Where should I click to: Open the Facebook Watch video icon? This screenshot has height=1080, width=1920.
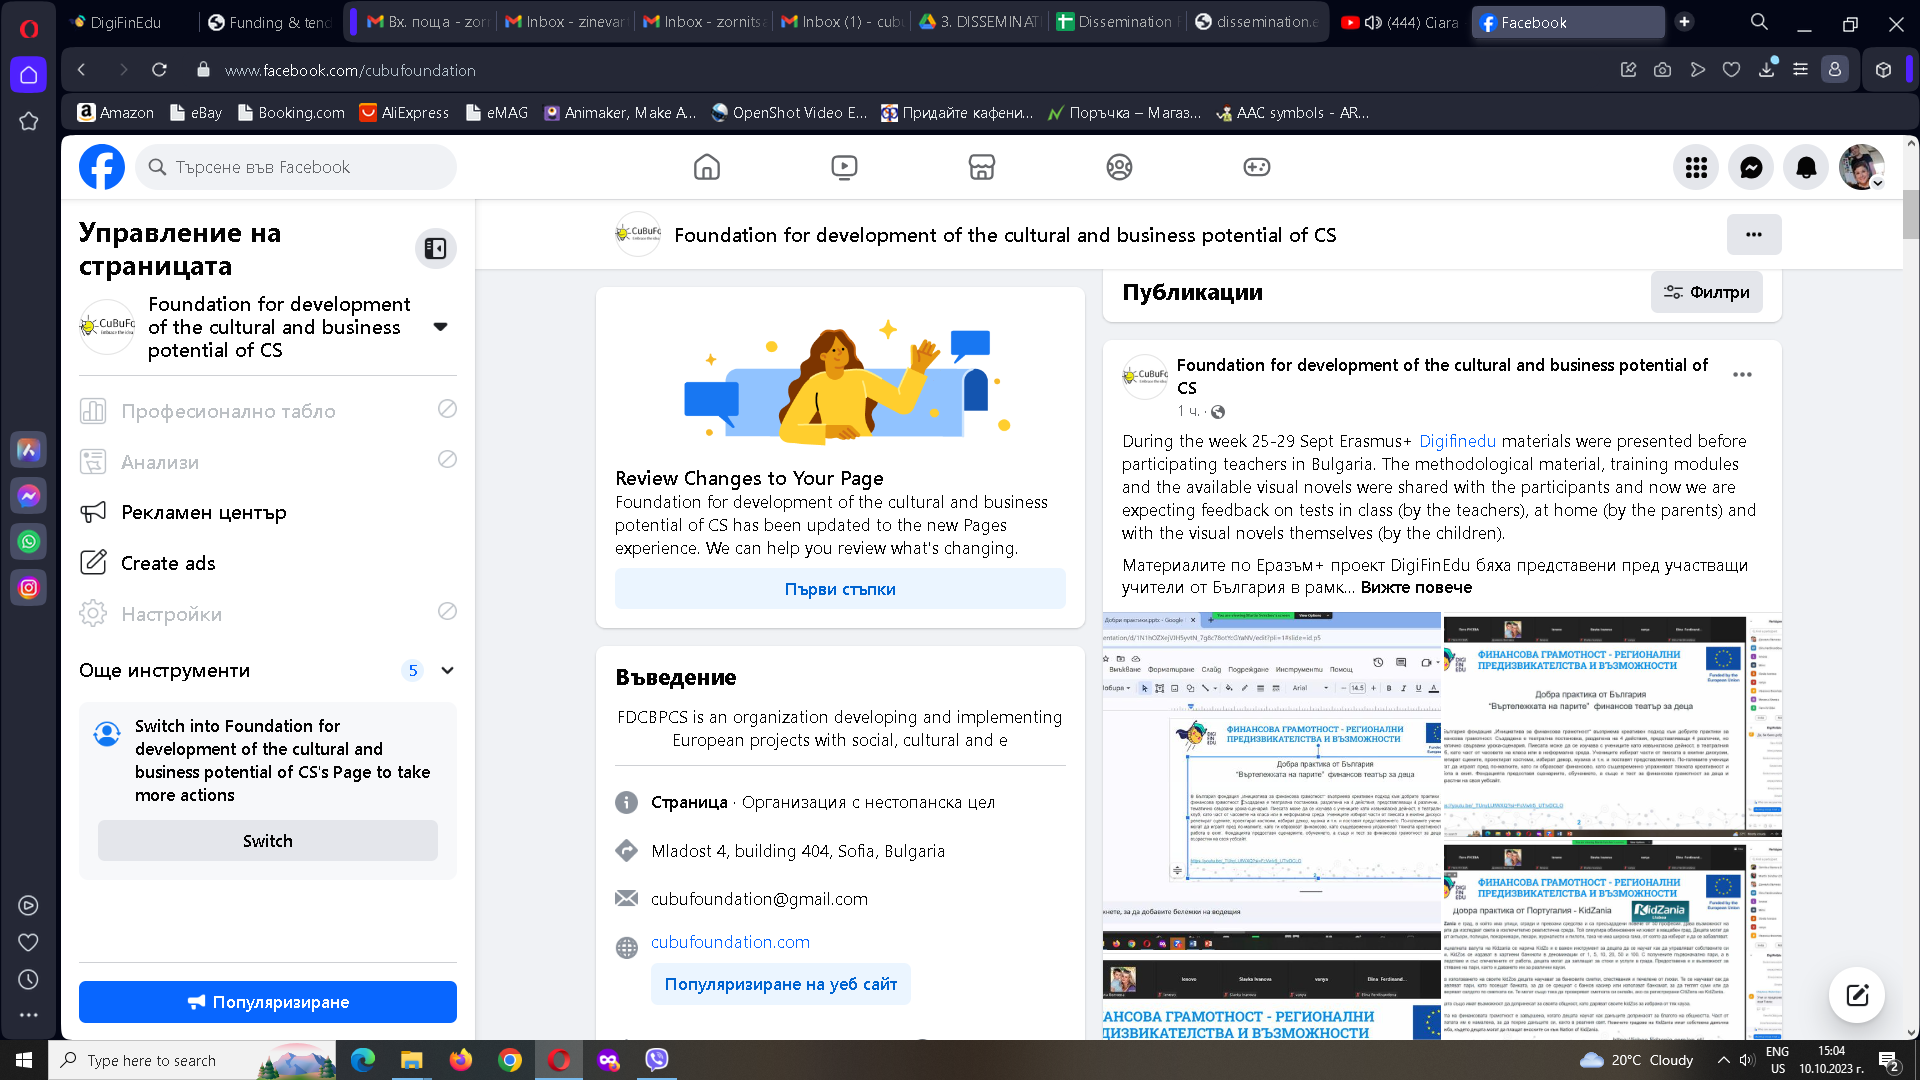(x=844, y=167)
